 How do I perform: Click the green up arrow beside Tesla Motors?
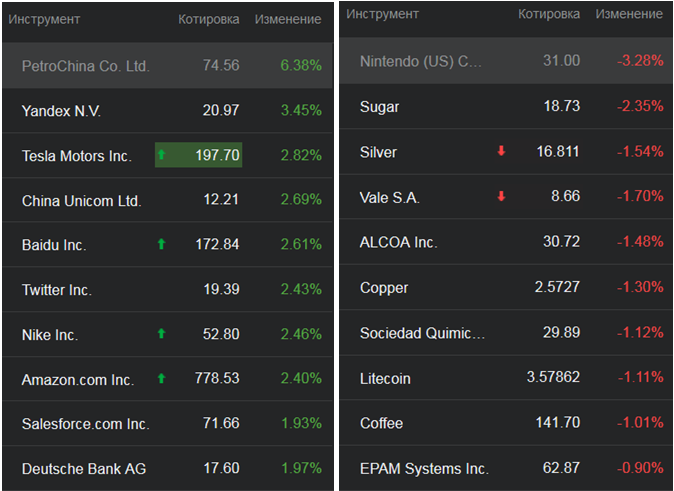(161, 155)
